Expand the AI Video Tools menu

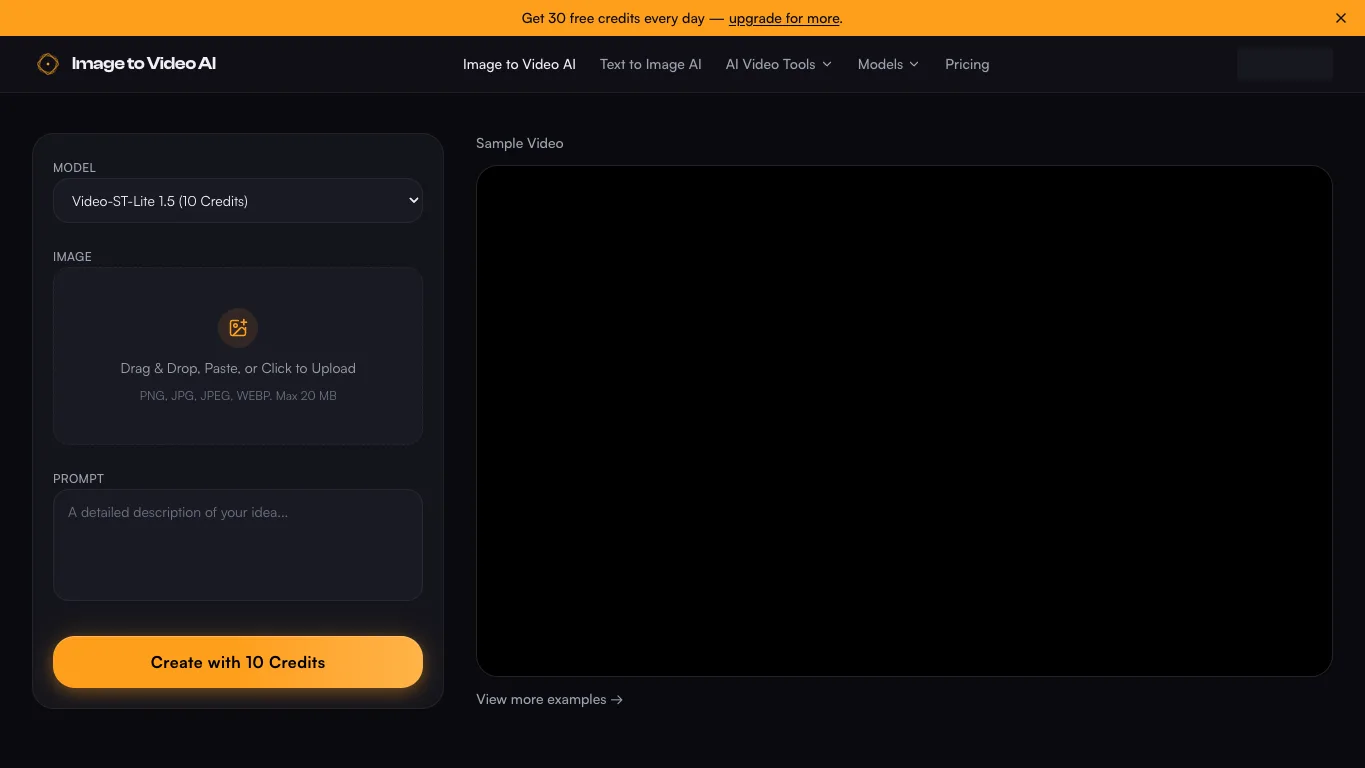[x=779, y=64]
